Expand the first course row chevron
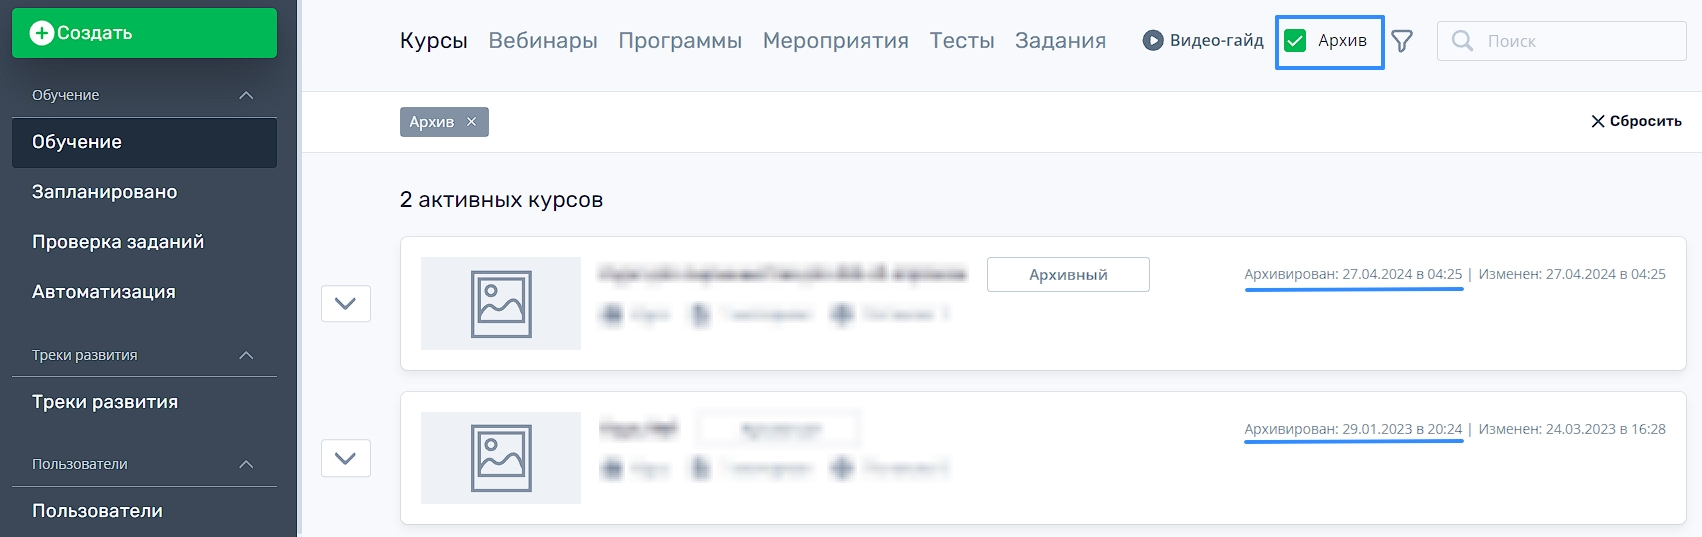1702x537 pixels. 346,303
